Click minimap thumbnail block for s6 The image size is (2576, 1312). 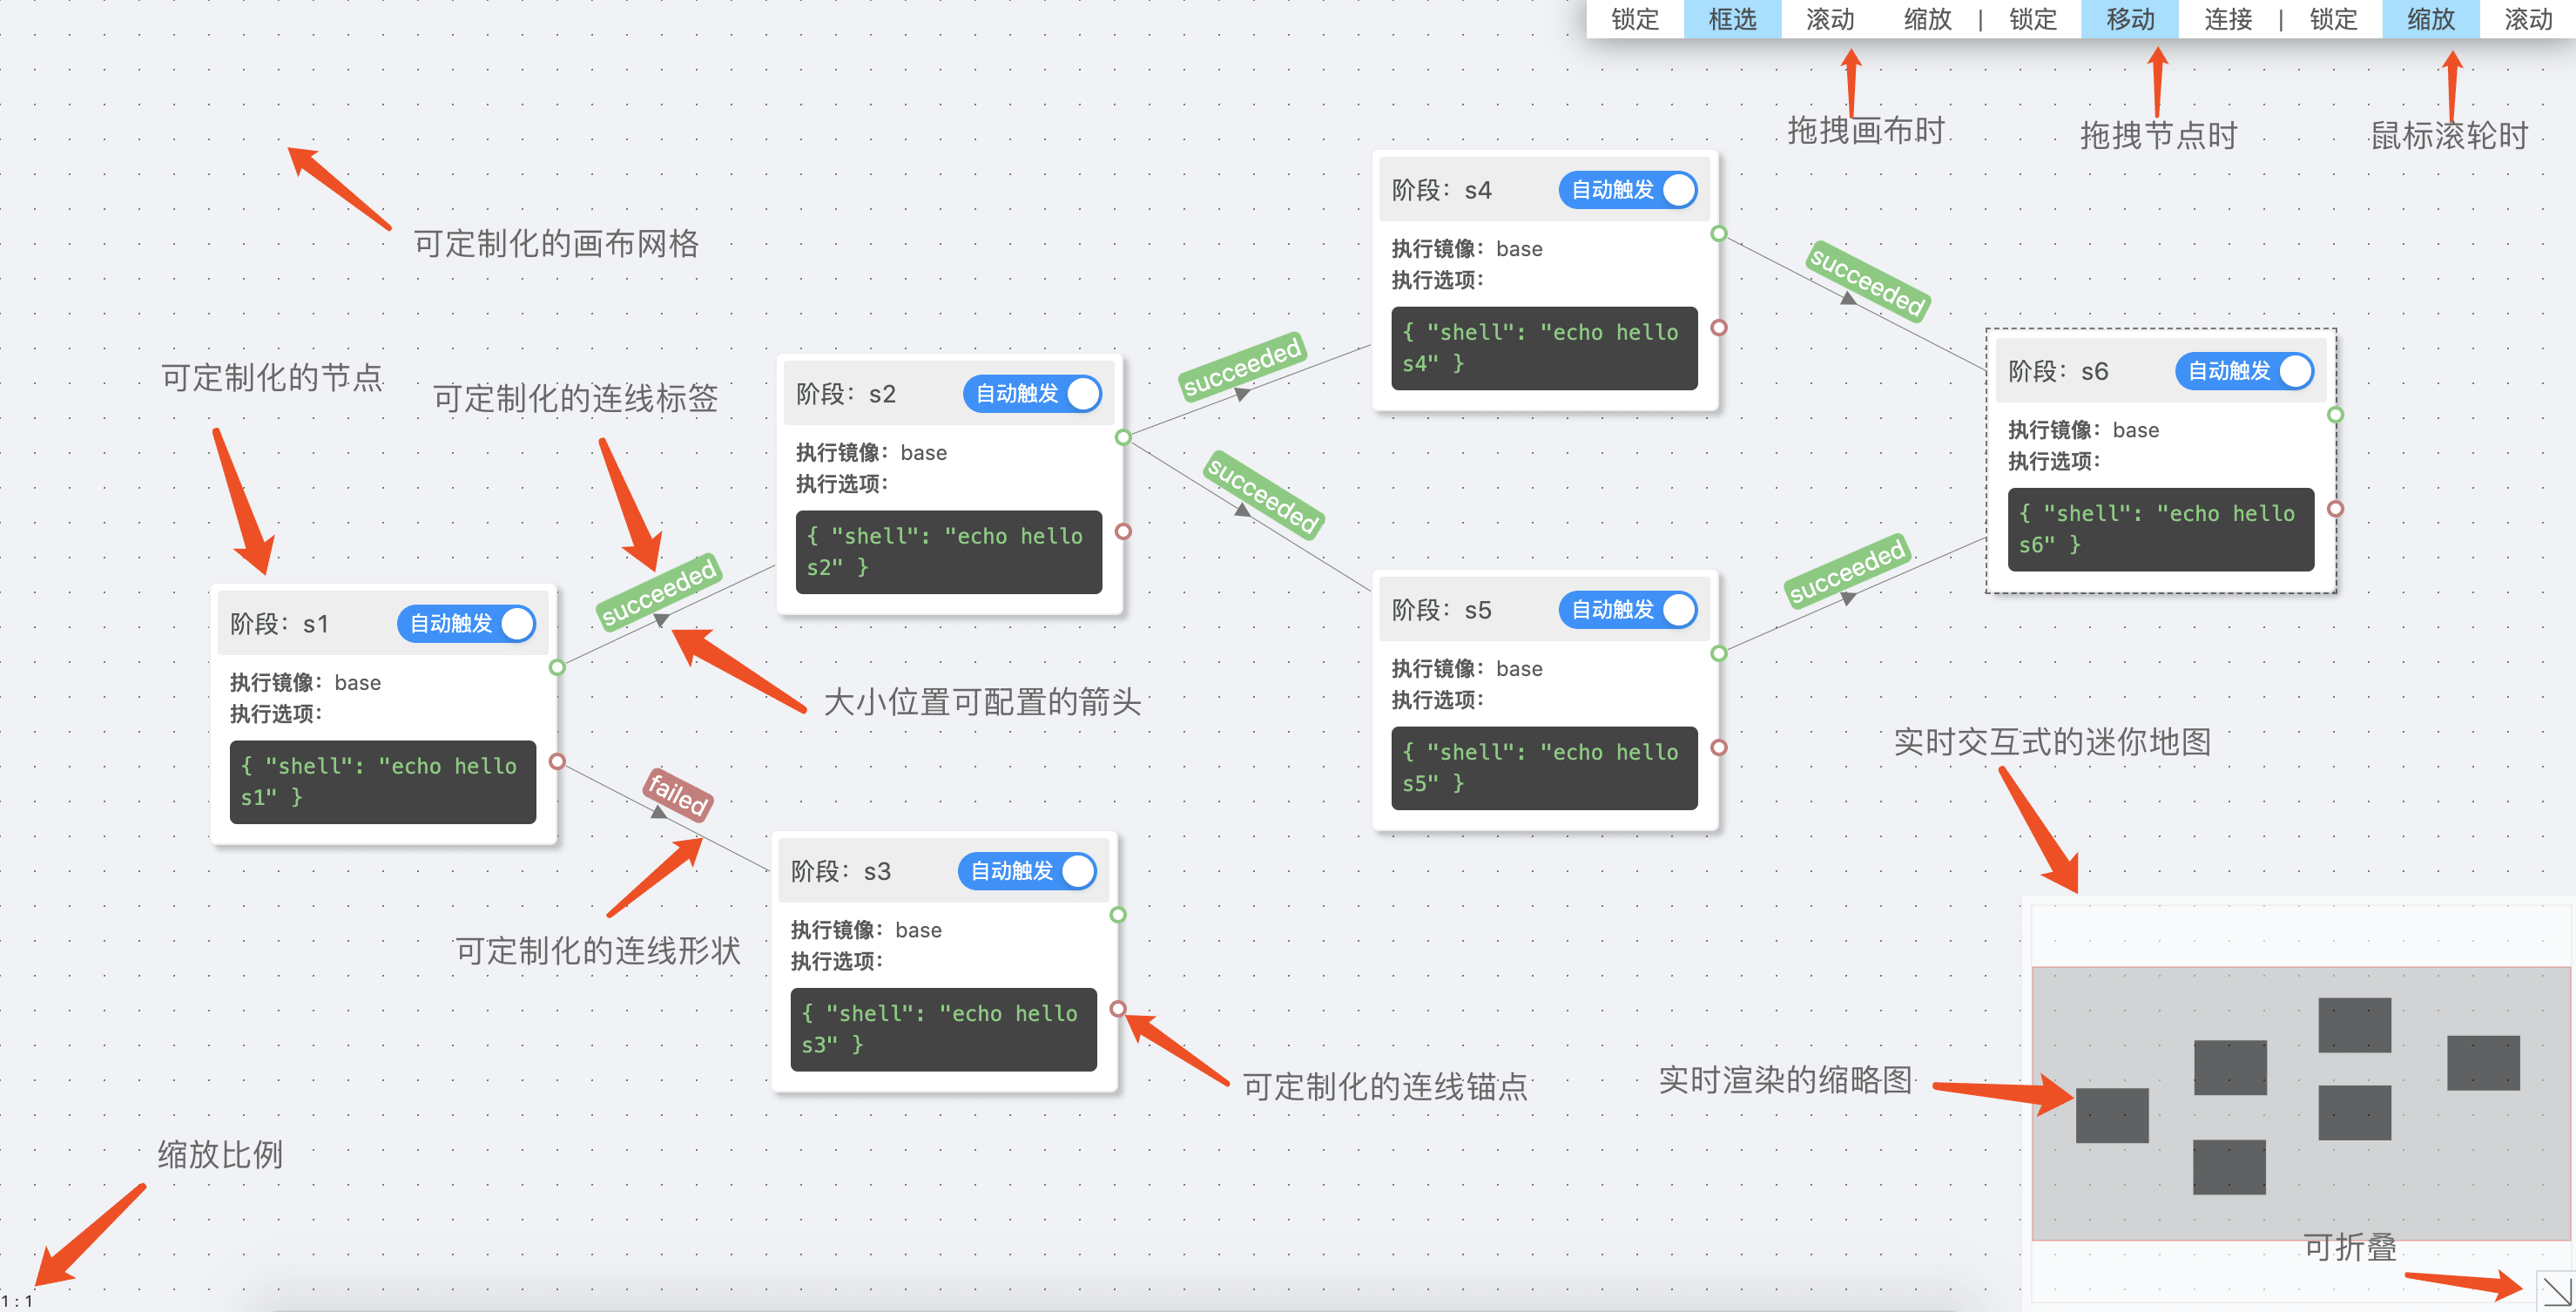(2482, 1062)
